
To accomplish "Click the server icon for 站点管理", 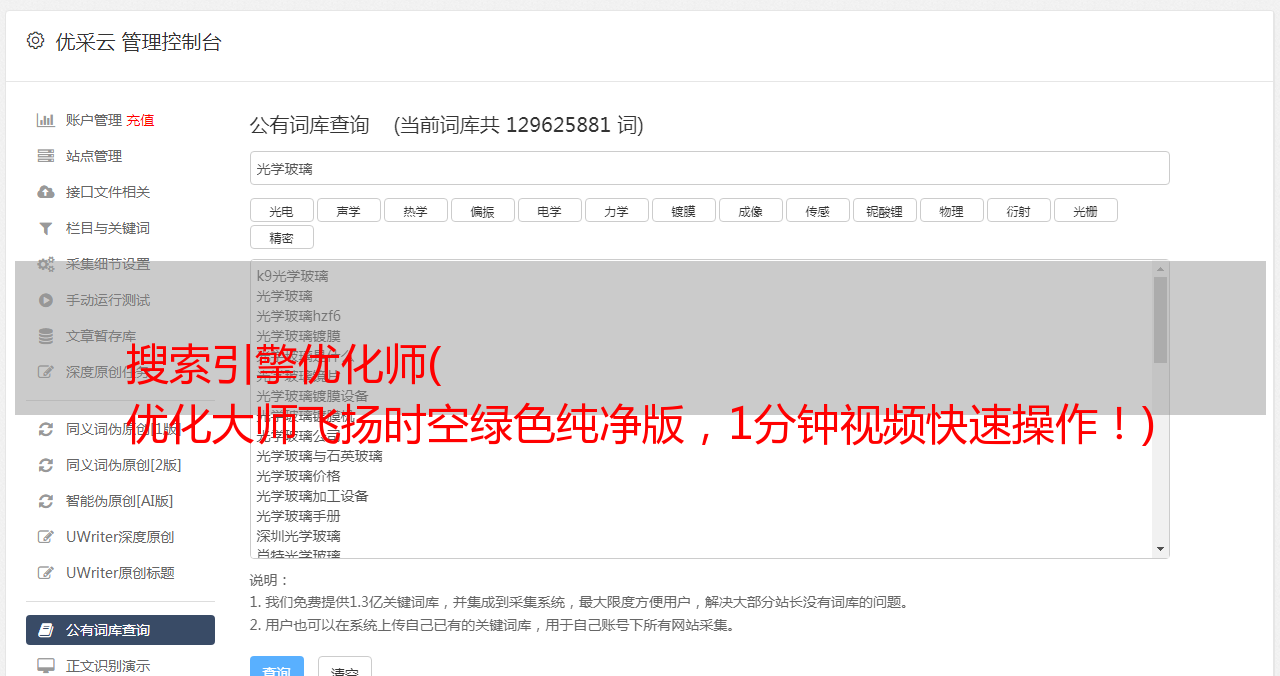I will pos(45,156).
